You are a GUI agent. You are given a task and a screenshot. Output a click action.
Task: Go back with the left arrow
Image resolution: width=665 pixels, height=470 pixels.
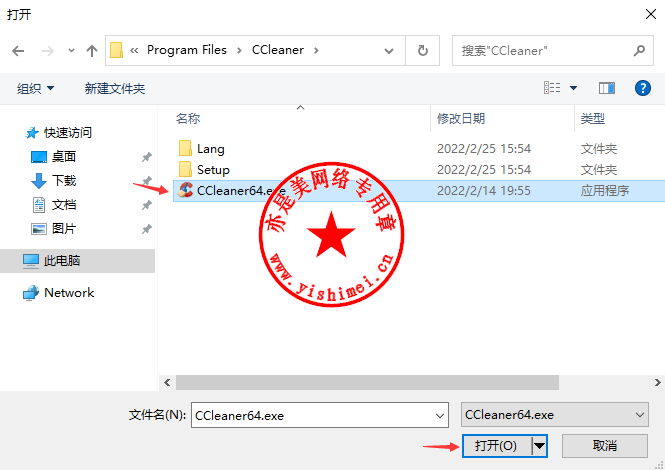click(x=18, y=51)
